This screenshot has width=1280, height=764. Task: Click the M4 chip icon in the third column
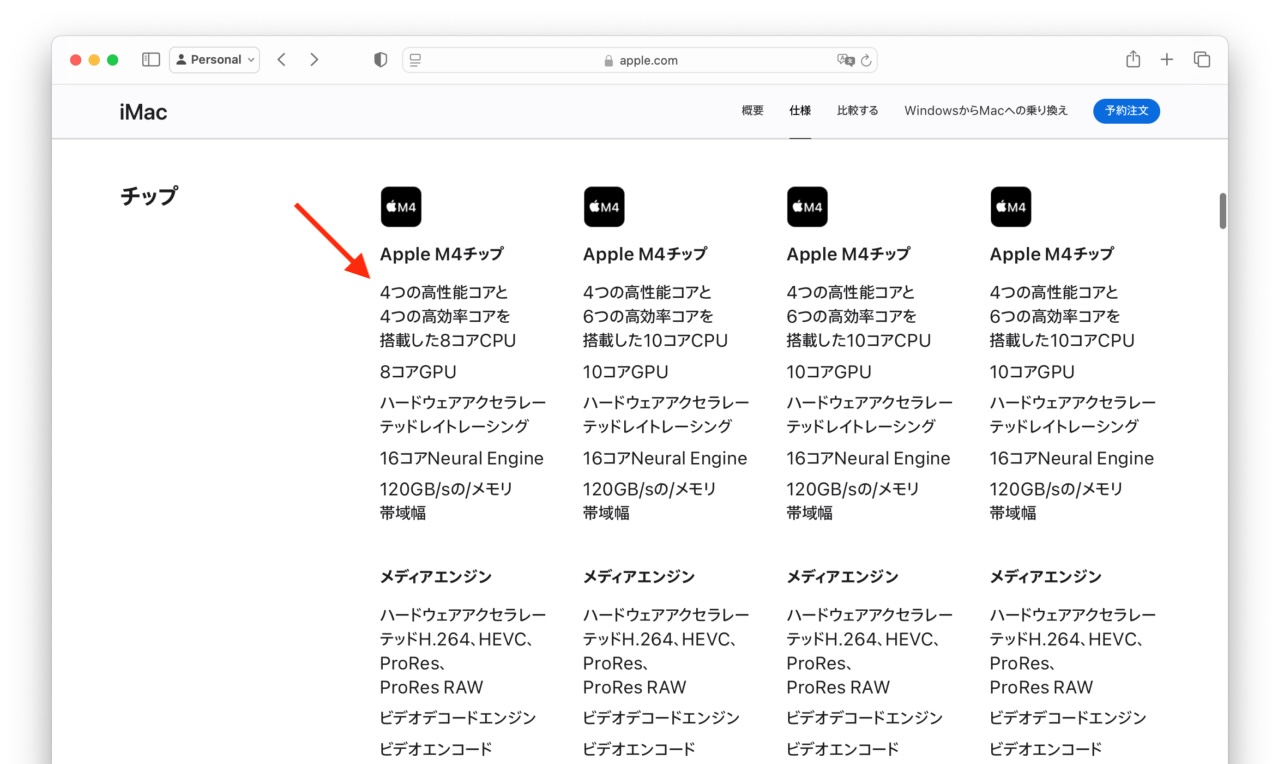(807, 207)
